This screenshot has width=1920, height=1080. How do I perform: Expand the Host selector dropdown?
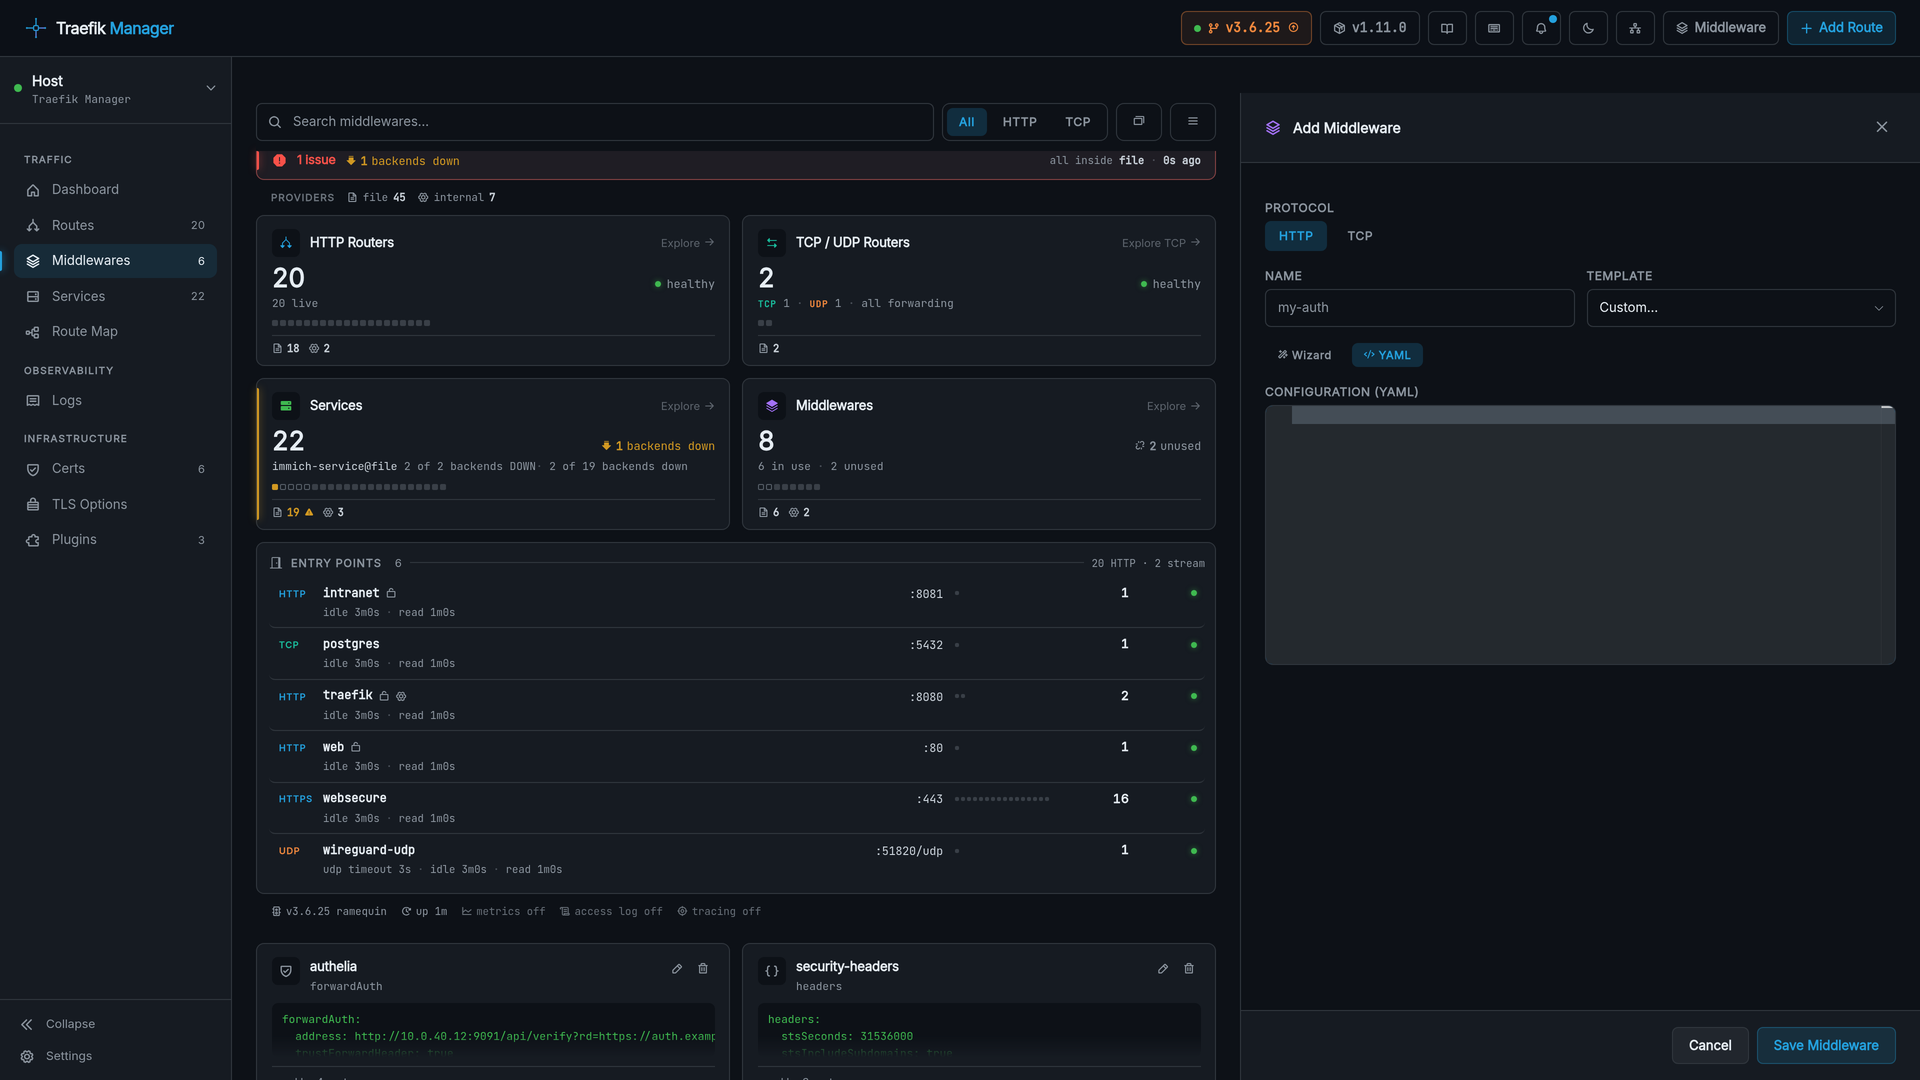click(x=115, y=89)
